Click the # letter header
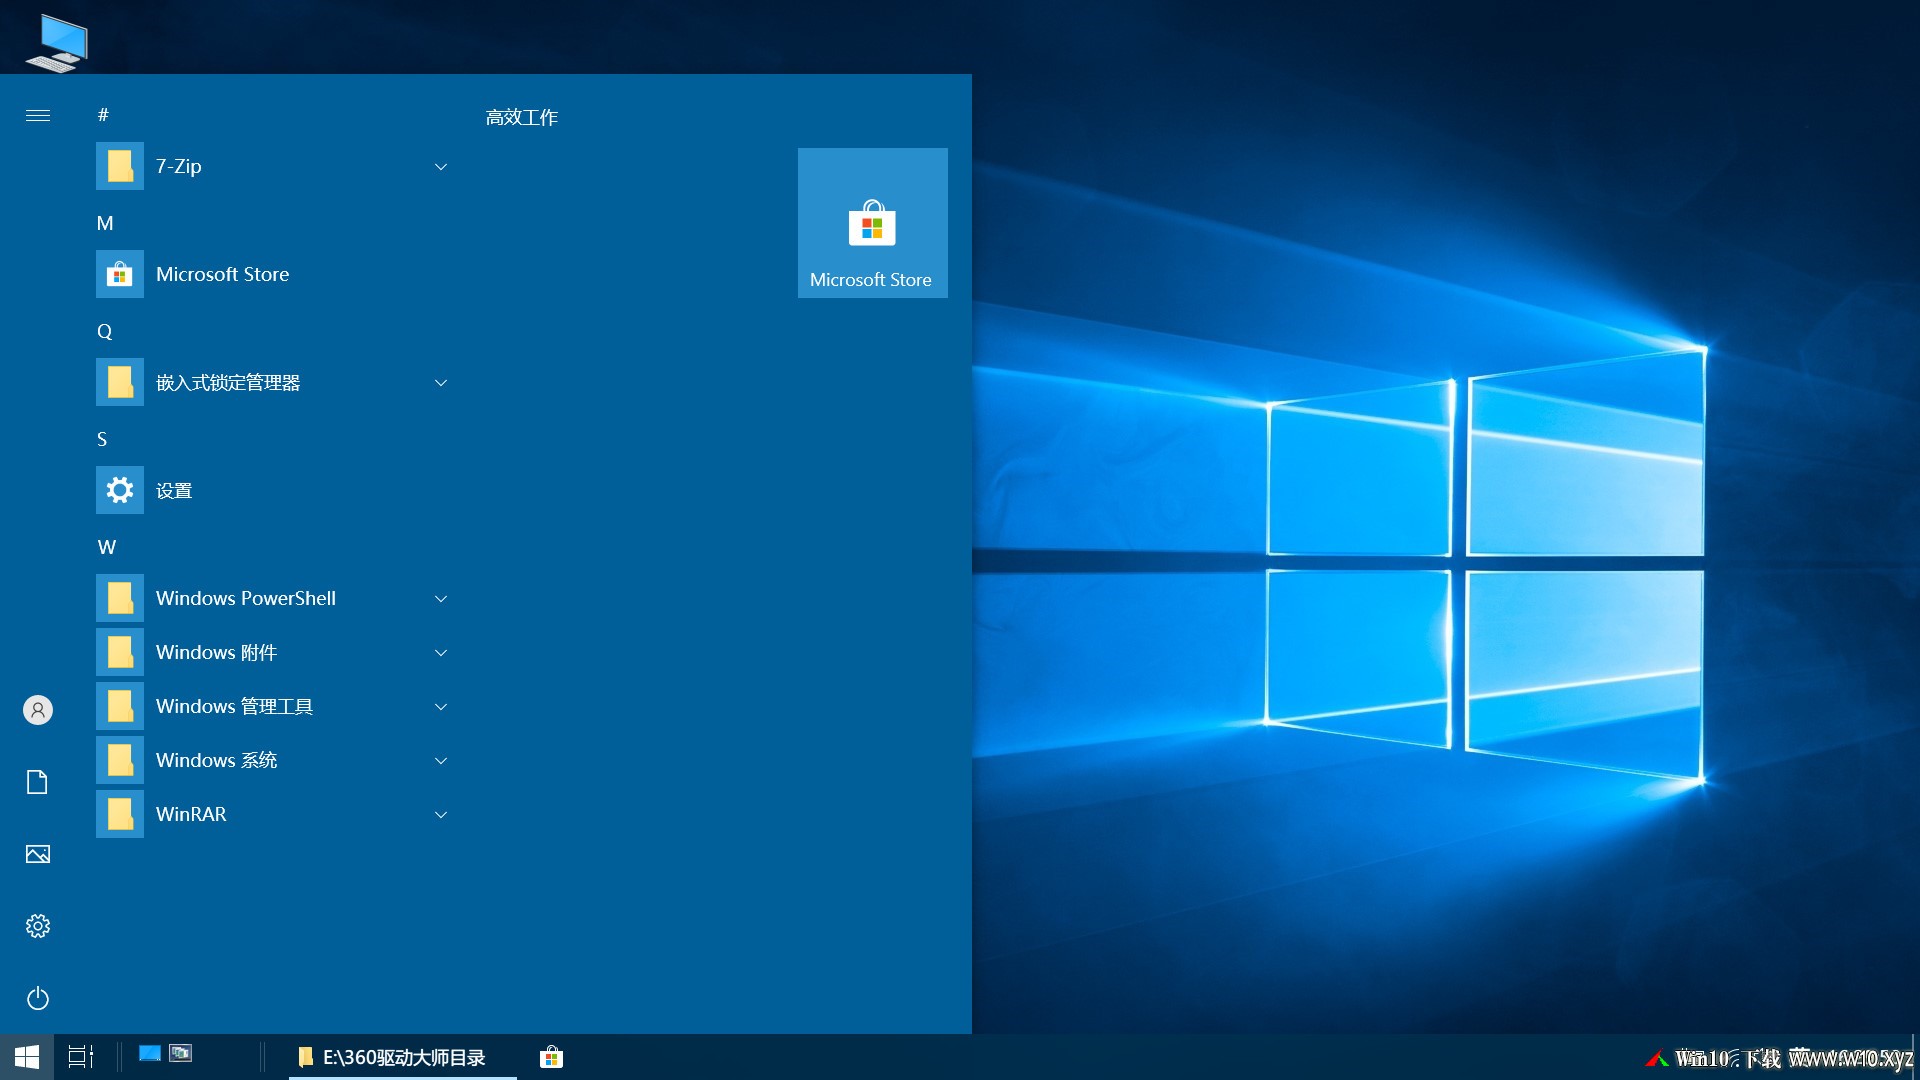The height and width of the screenshot is (1080, 1920). click(103, 115)
